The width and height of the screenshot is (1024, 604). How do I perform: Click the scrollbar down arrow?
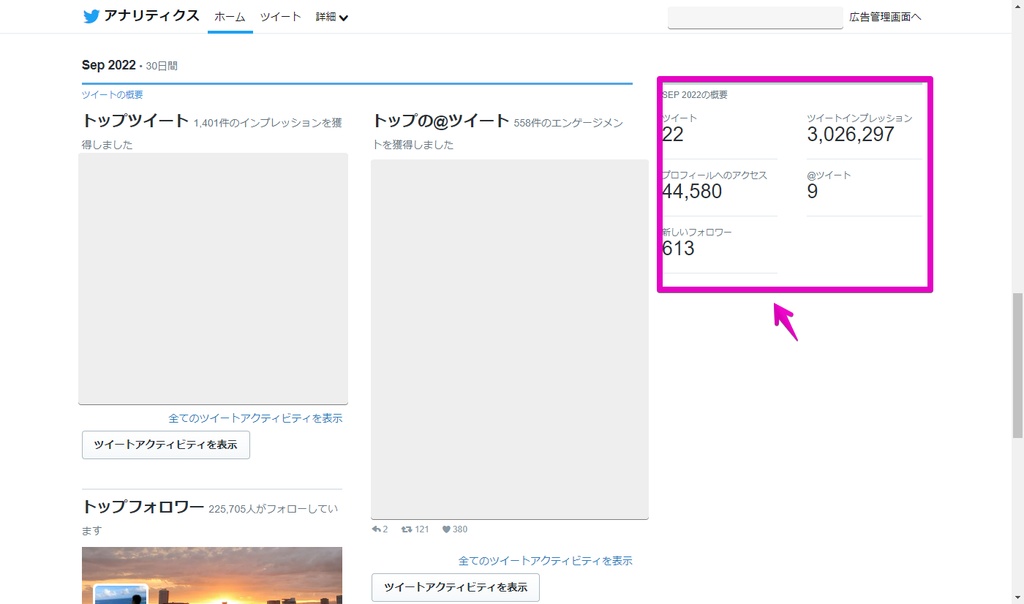click(x=1017, y=597)
